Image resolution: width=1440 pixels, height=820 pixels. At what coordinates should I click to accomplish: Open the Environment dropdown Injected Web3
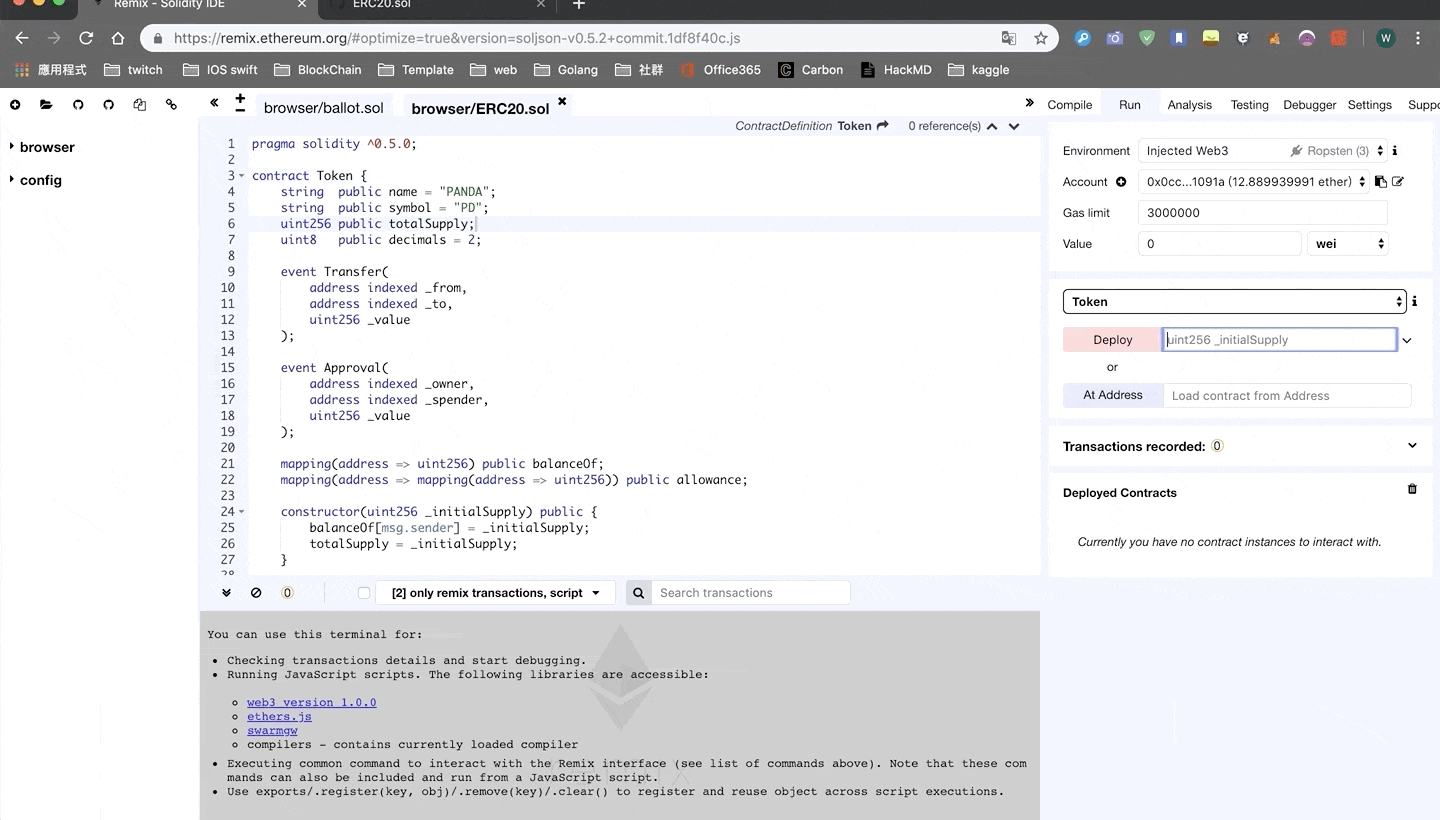(x=1262, y=151)
